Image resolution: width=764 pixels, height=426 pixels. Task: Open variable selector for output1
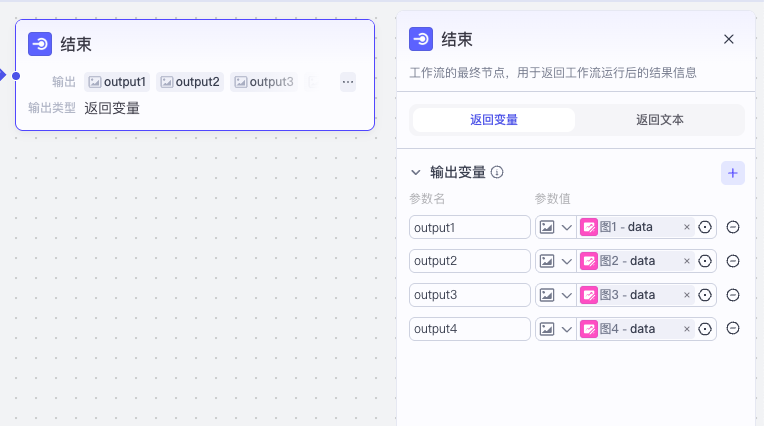tap(705, 227)
